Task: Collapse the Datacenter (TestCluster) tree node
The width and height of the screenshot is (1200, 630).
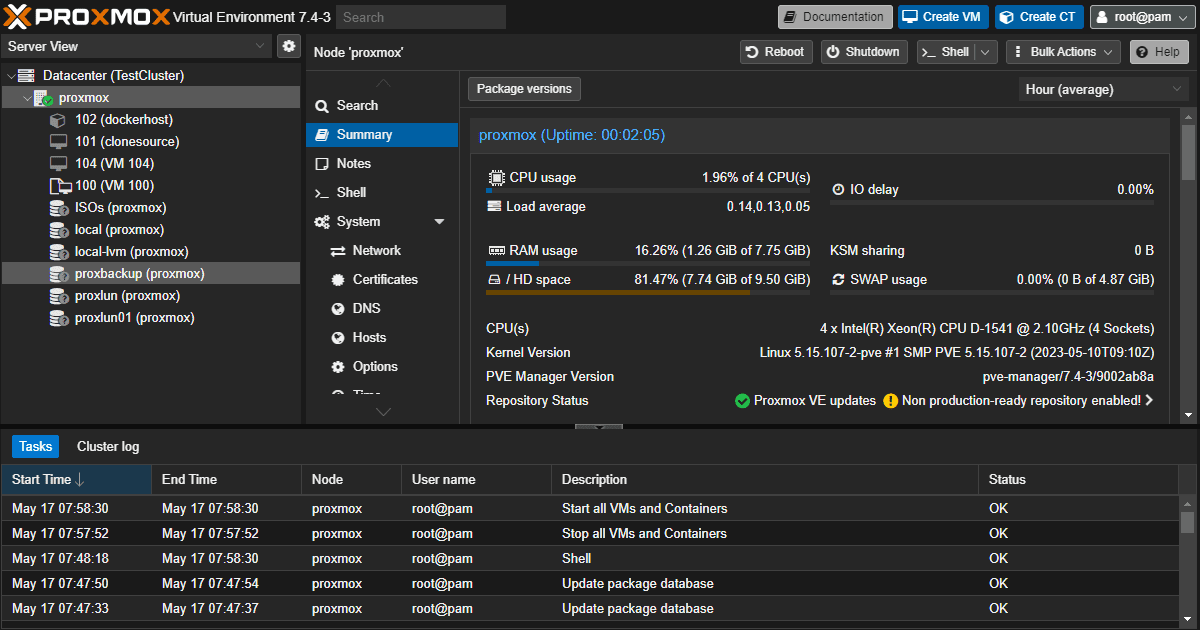Action: click(11, 76)
